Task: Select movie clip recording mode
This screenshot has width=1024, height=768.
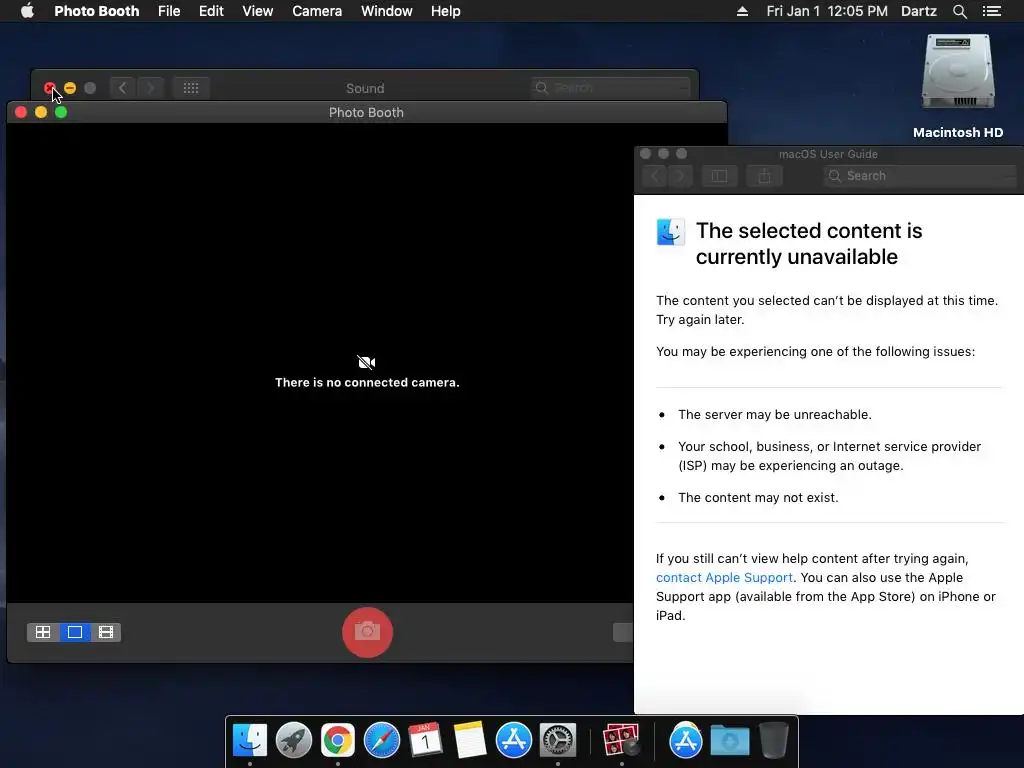Action: (x=106, y=632)
